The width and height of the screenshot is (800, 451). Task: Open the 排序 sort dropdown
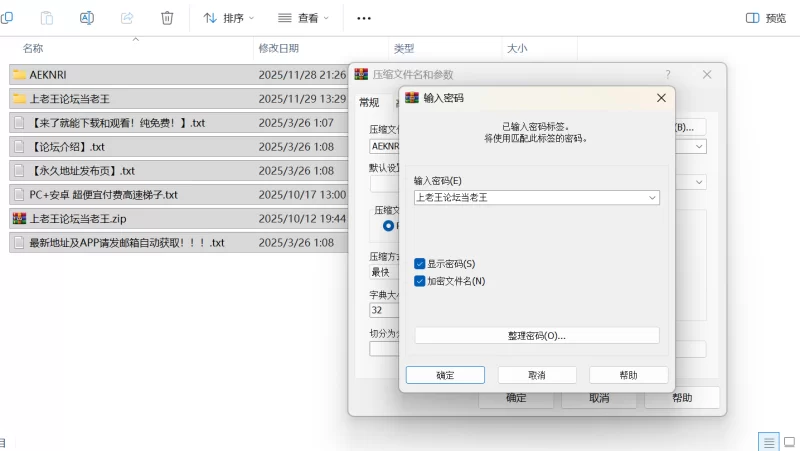(x=229, y=18)
